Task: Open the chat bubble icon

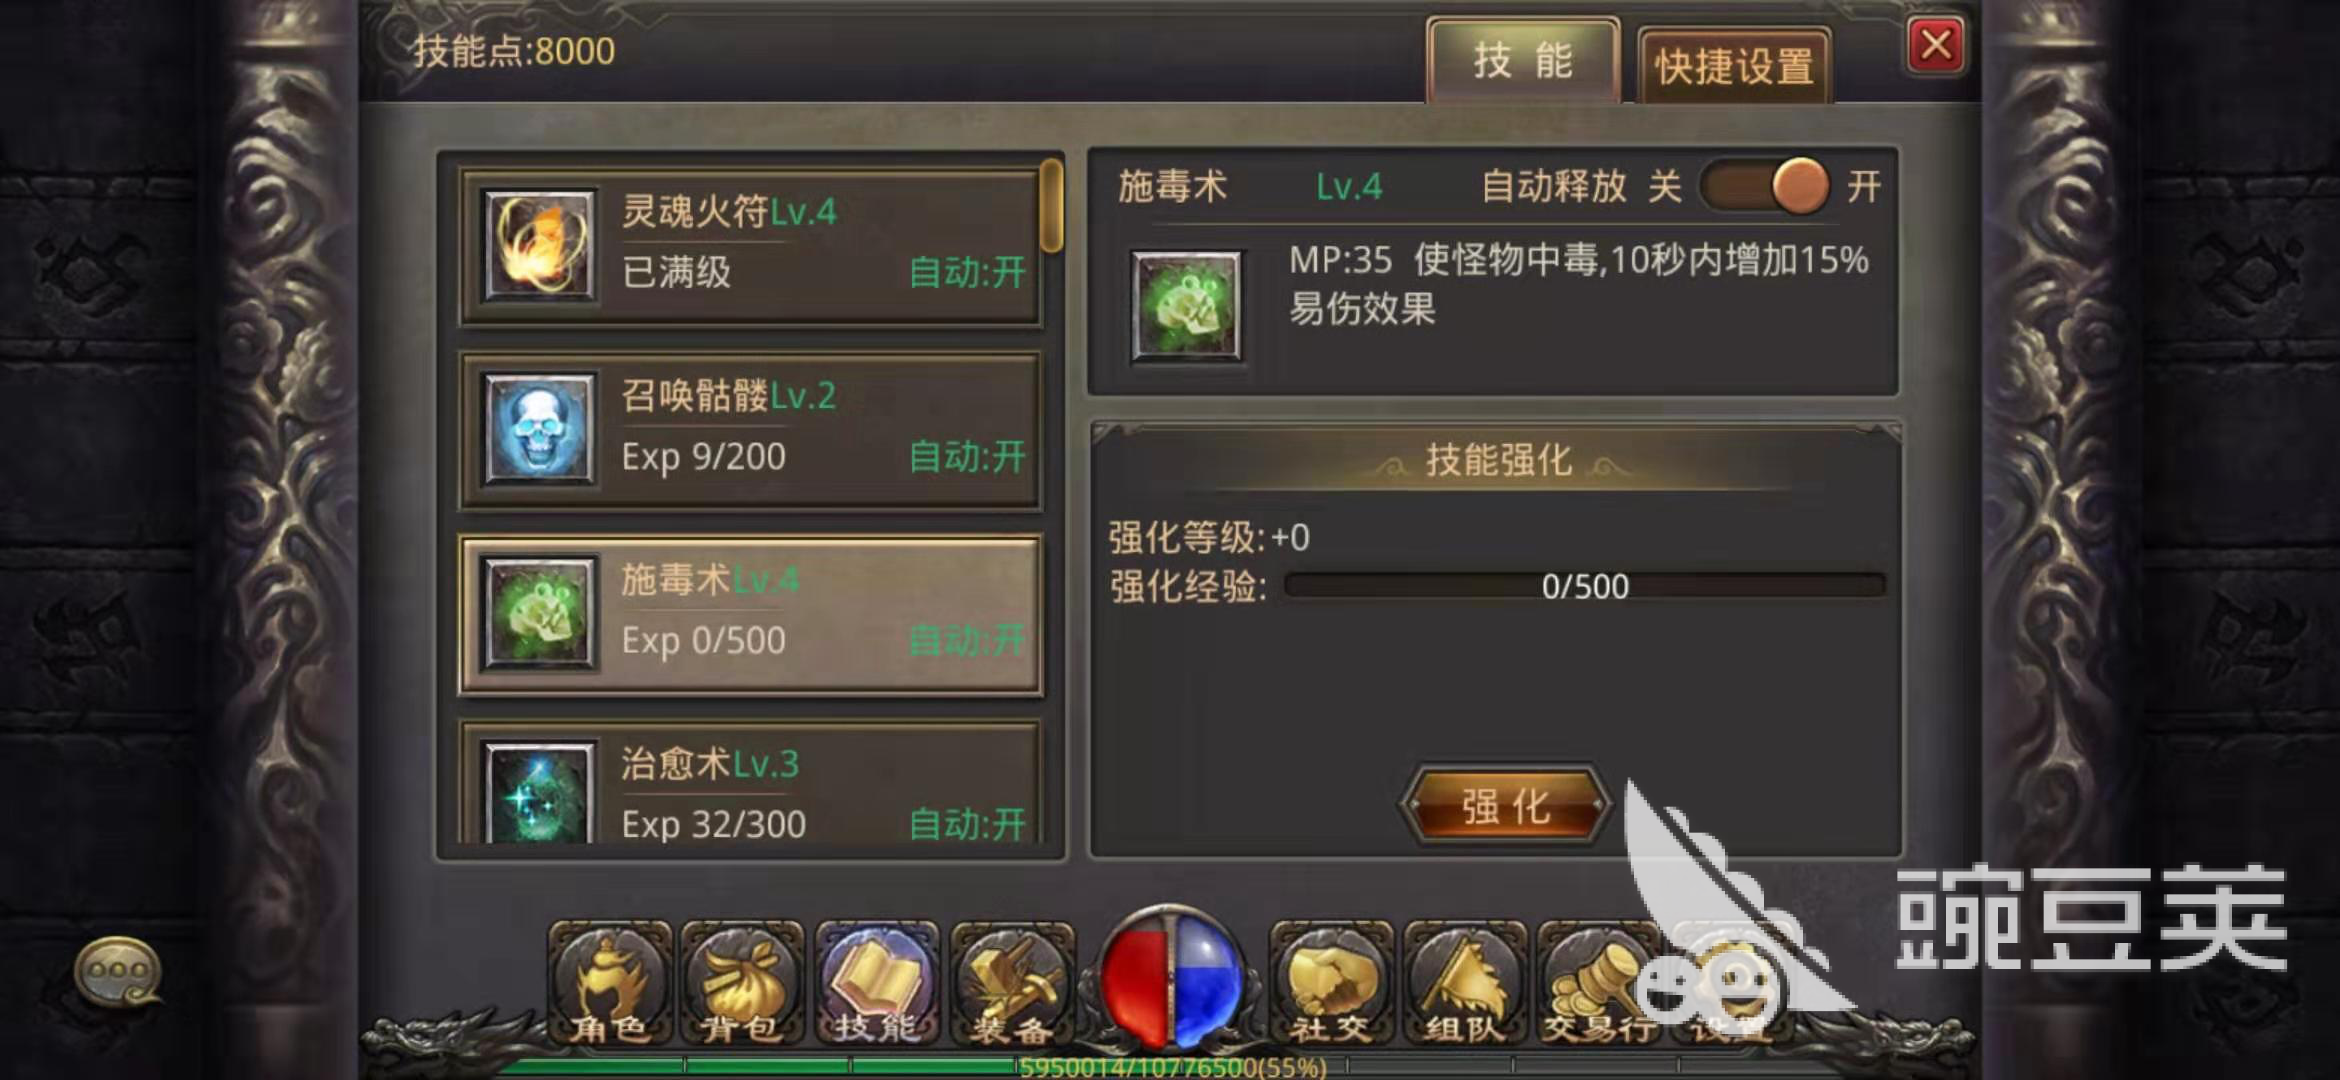Action: [x=119, y=971]
